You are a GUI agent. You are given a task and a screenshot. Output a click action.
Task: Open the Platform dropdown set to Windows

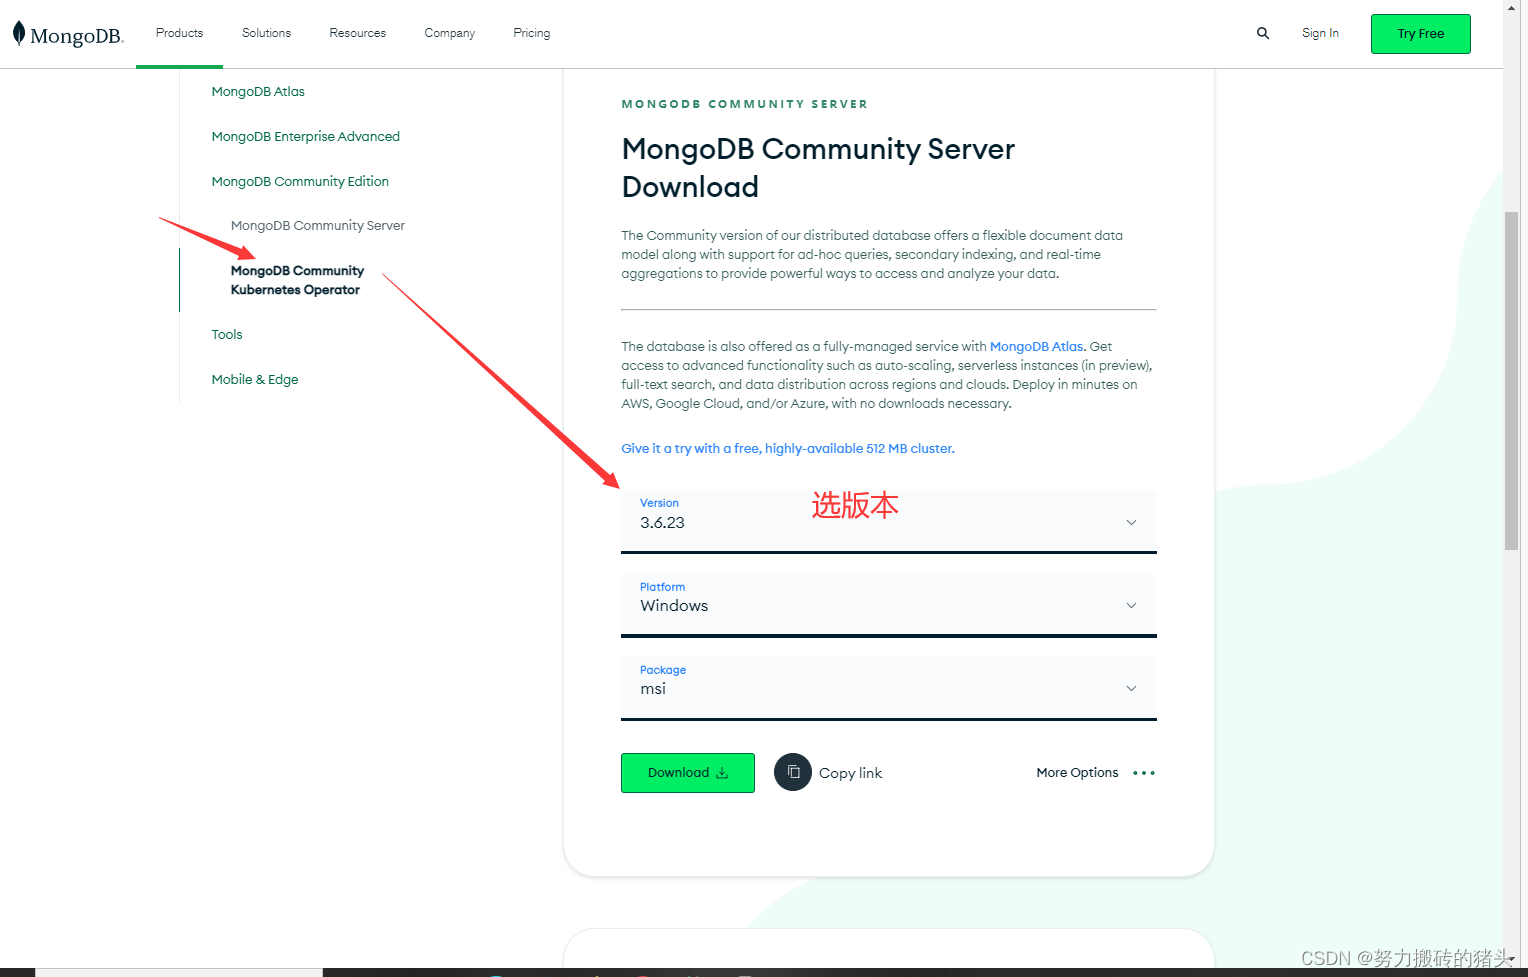[1131, 605]
